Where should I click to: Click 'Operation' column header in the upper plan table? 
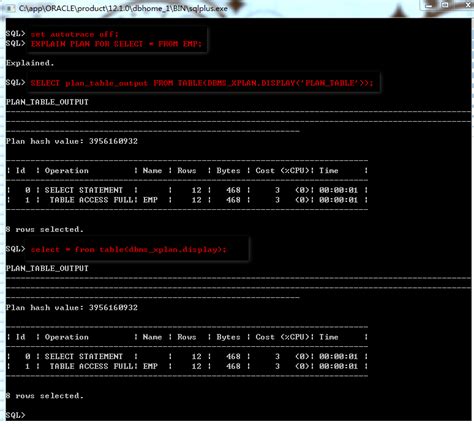click(x=67, y=171)
